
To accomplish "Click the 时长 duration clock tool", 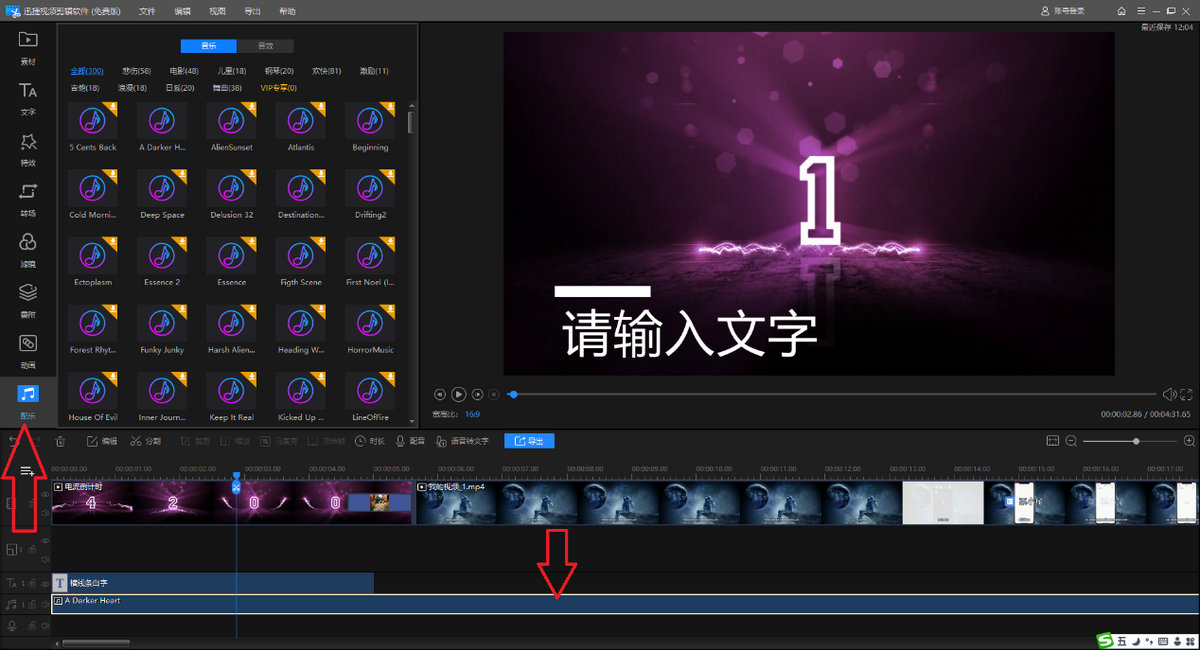I will (370, 441).
